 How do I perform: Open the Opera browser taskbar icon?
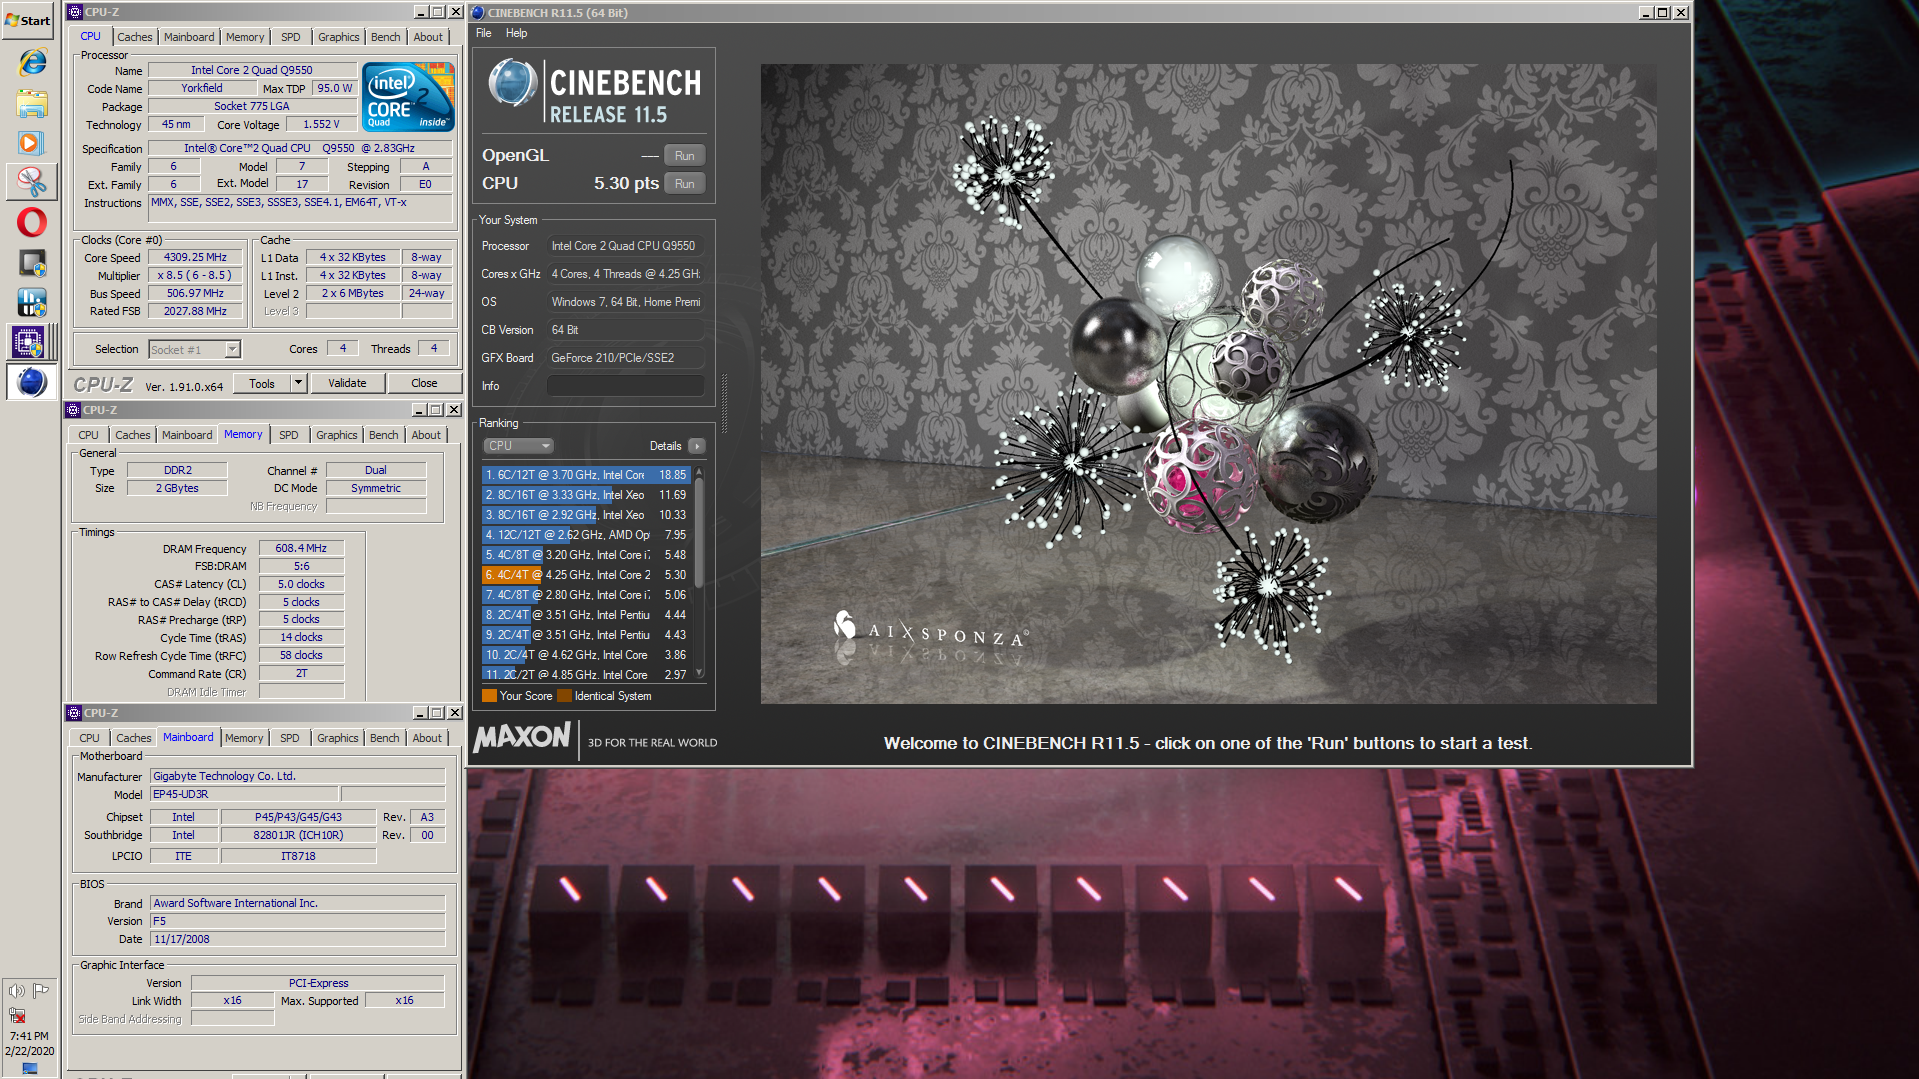(31, 222)
